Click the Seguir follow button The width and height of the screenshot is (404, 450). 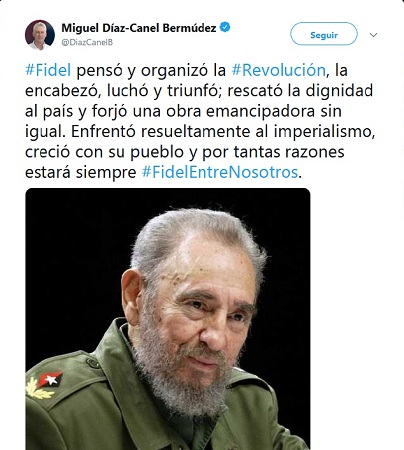tap(324, 34)
